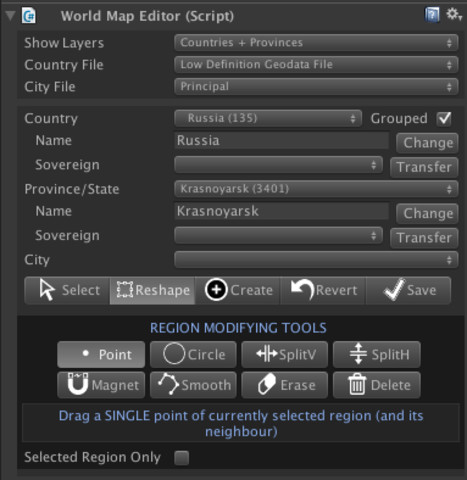
Task: Open the Country File dropdown
Action: [316, 64]
